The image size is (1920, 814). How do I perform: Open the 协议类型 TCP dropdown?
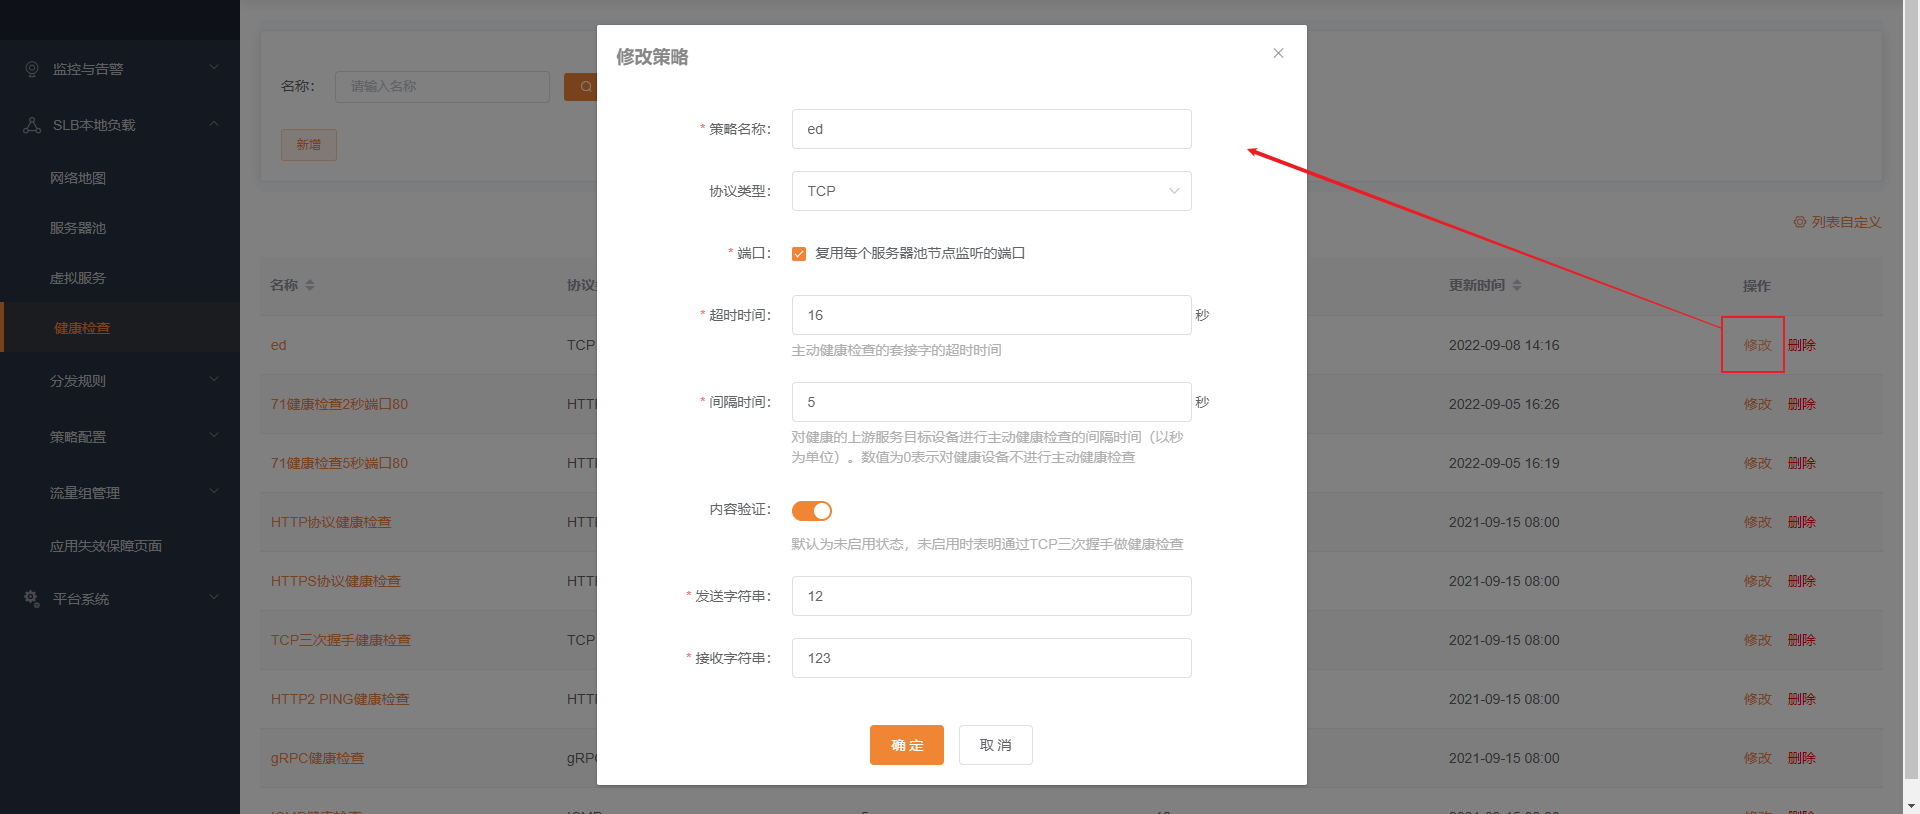[991, 191]
